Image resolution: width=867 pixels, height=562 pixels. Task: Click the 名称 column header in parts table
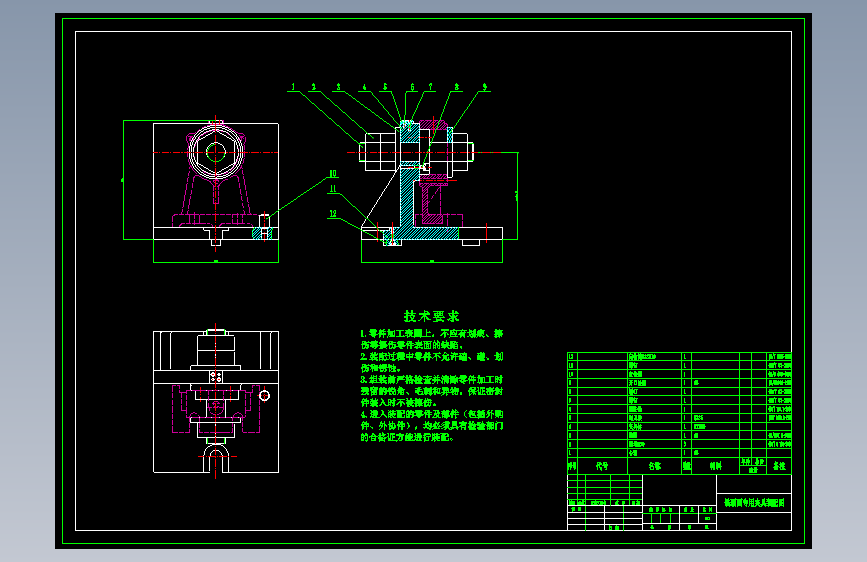[x=655, y=466]
